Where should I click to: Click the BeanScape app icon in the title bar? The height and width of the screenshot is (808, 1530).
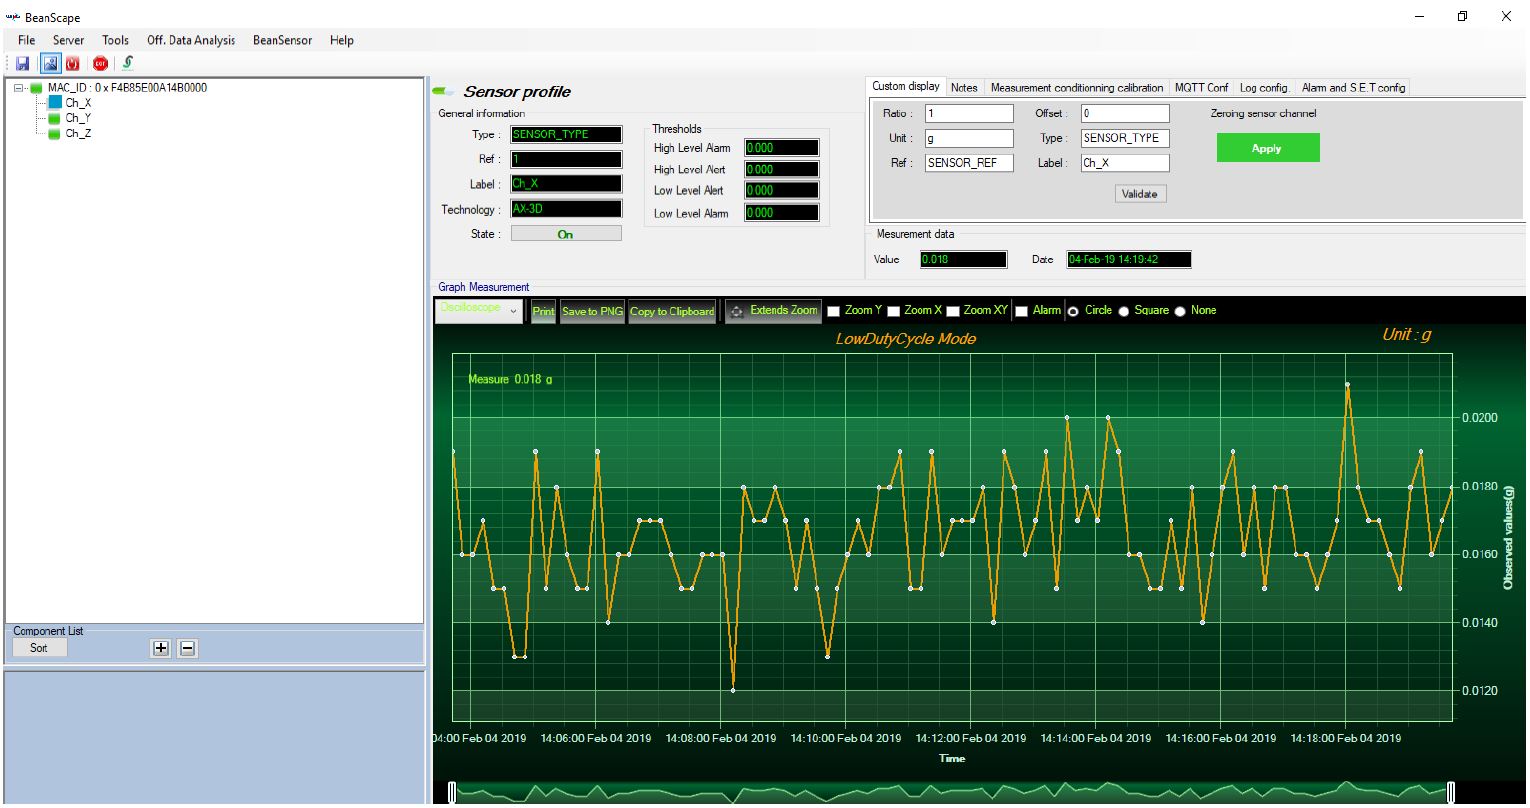(13, 17)
